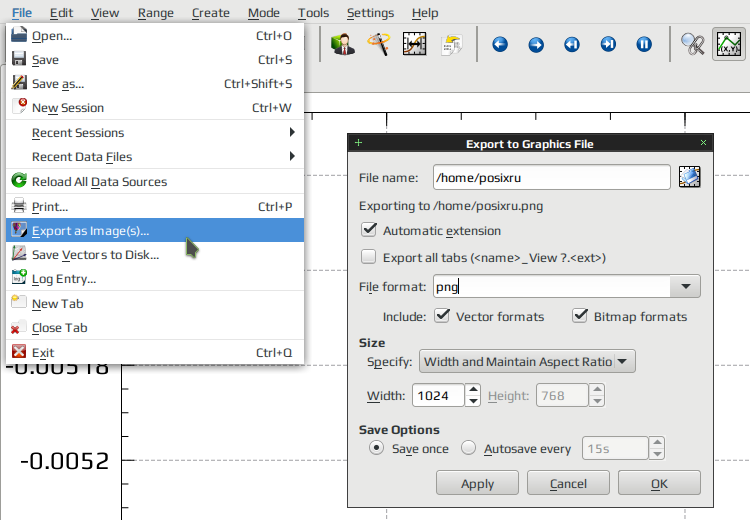
Task: Select the Save once radio button
Action: pos(376,448)
